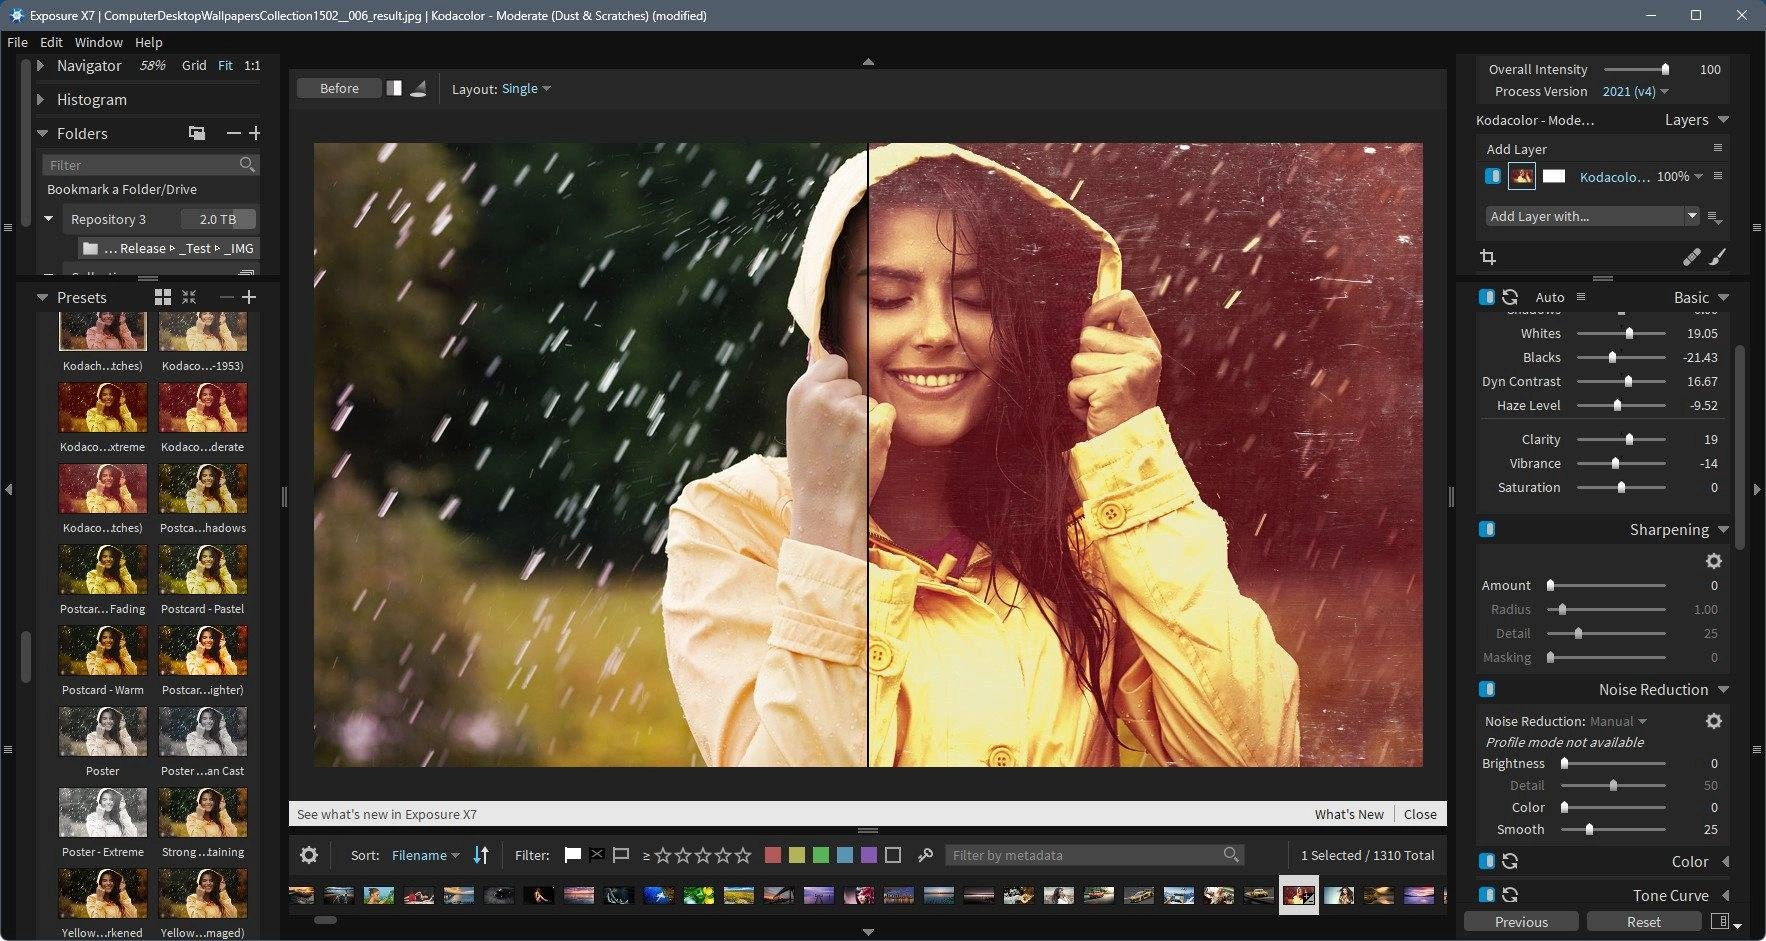
Task: Click What's New link
Action: point(1349,814)
